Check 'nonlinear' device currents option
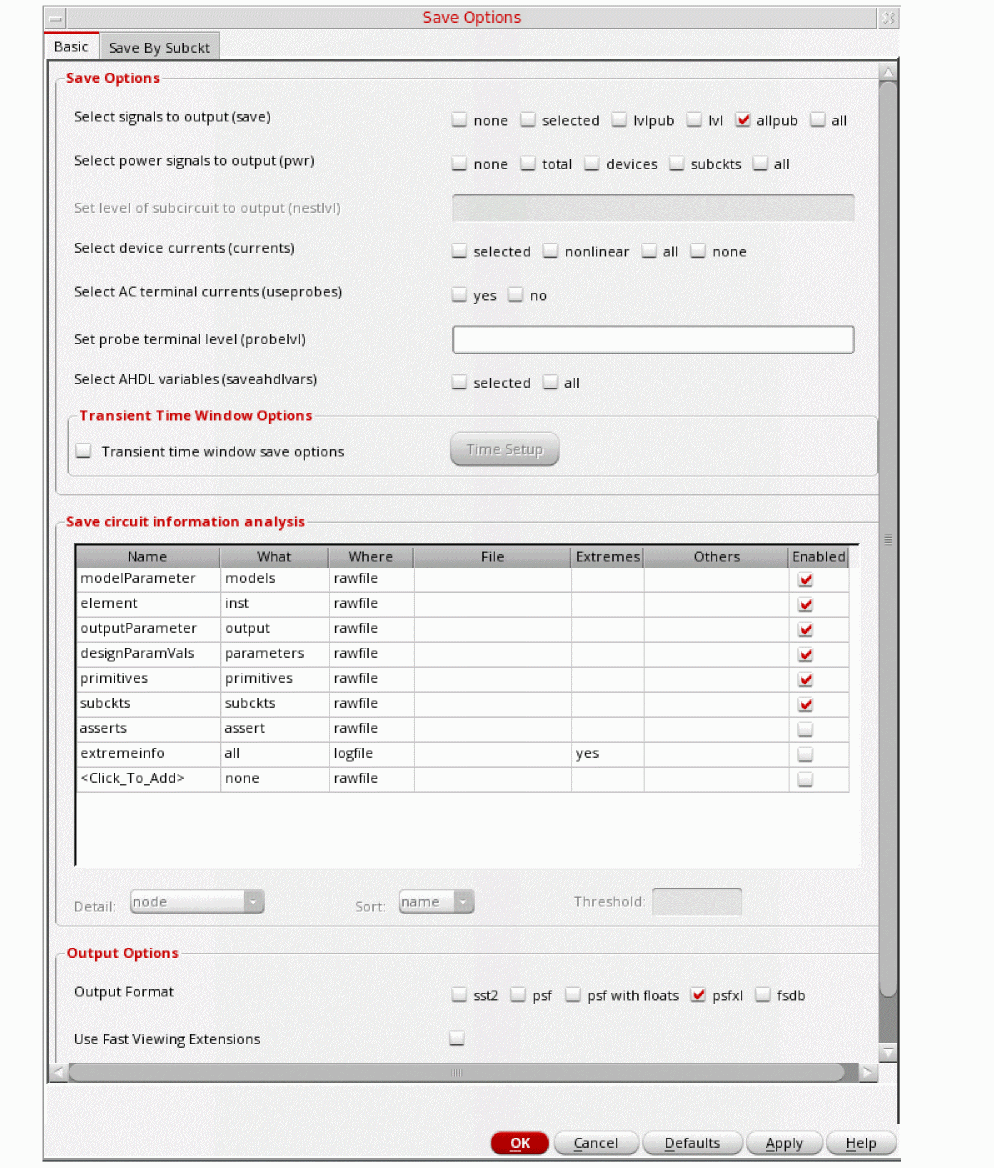The height and width of the screenshot is (1168, 994). 550,251
